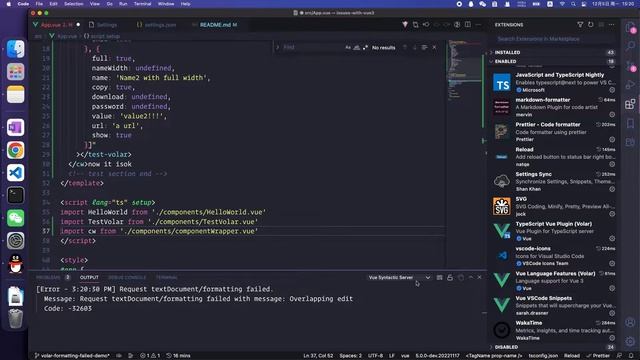Close the bottom panel
640x360 pixels.
pos(480,278)
